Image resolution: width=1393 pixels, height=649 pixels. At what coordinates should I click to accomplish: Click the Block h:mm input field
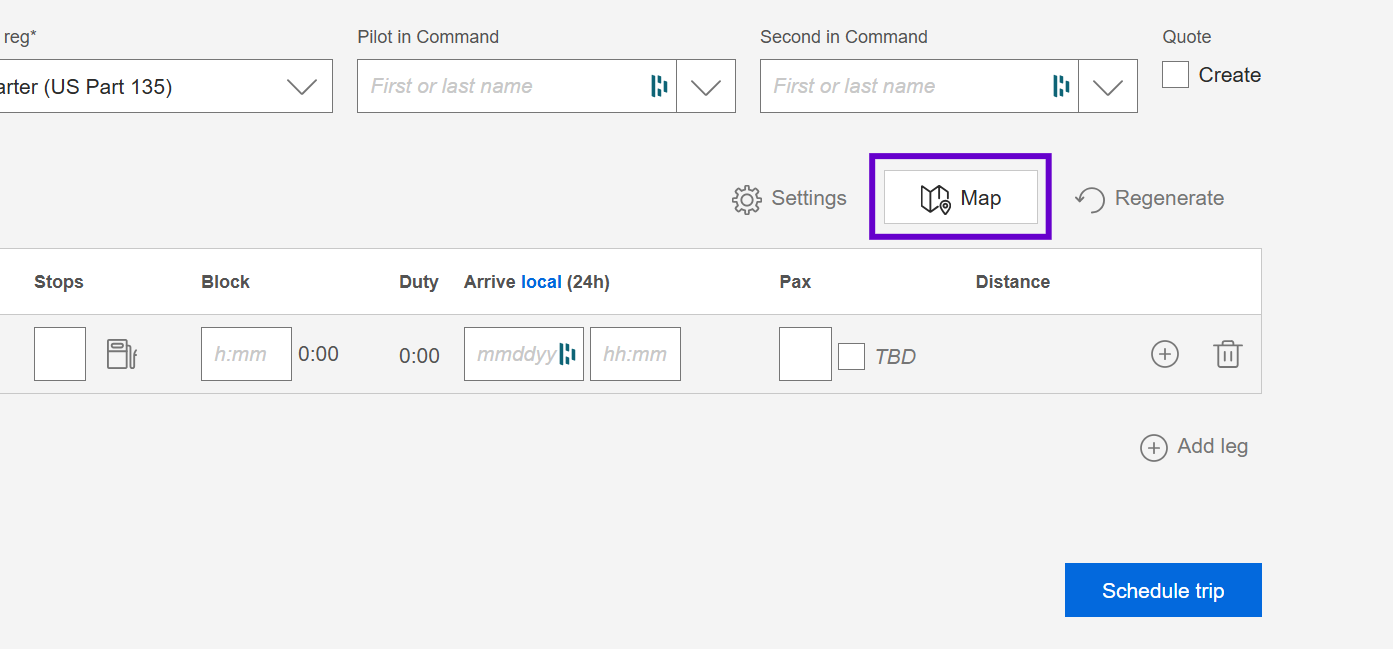coord(246,354)
